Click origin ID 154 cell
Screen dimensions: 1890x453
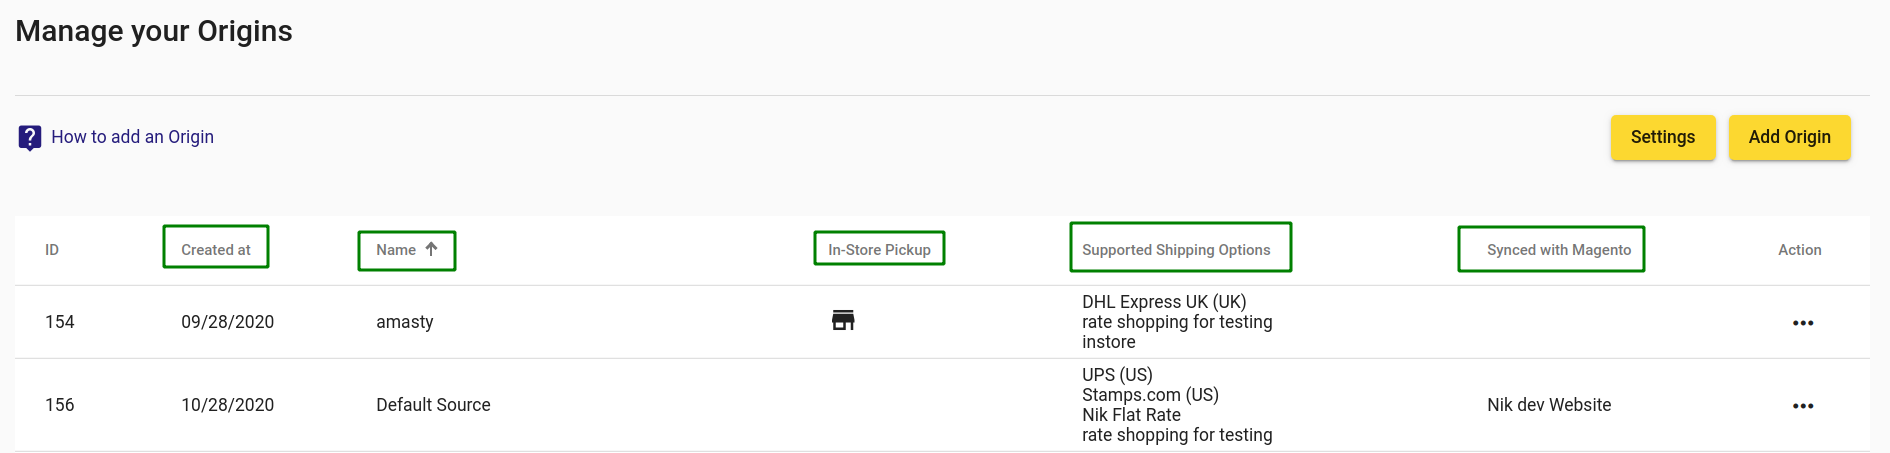point(60,322)
